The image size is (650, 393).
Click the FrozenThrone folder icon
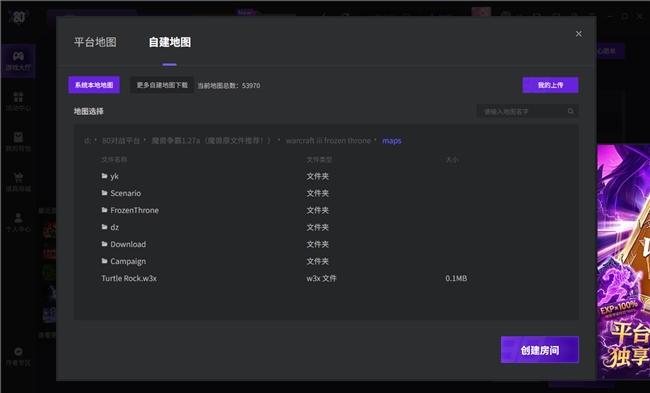click(104, 210)
